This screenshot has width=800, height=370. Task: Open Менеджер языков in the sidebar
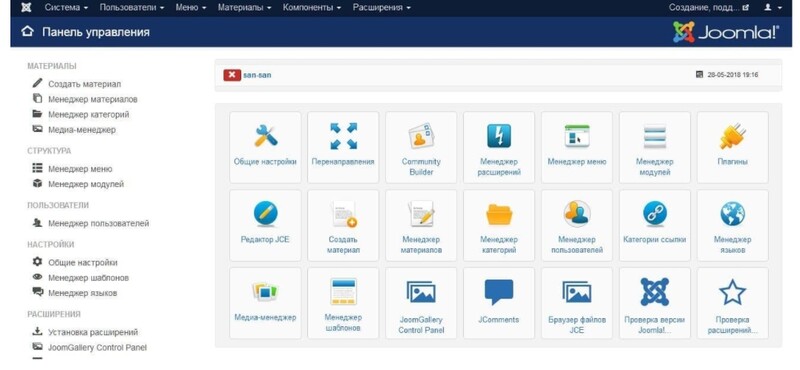coord(75,293)
